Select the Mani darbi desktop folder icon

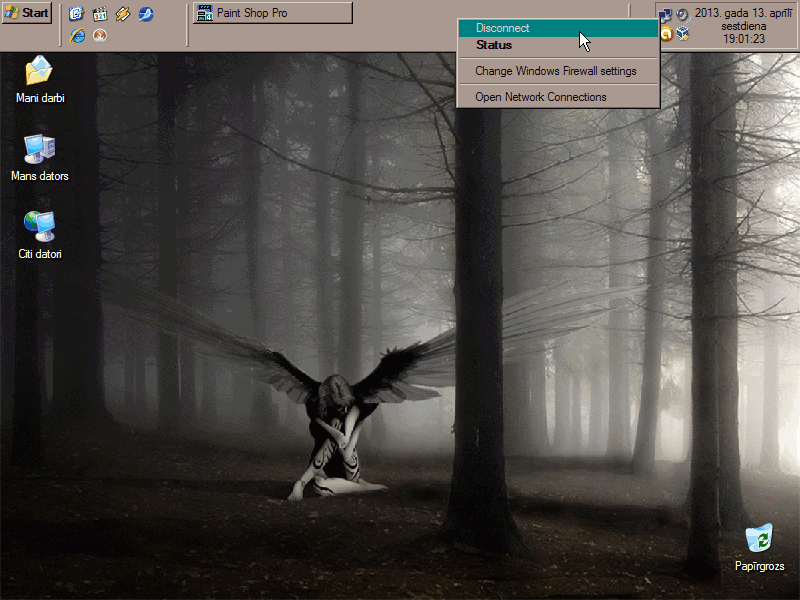(x=40, y=80)
